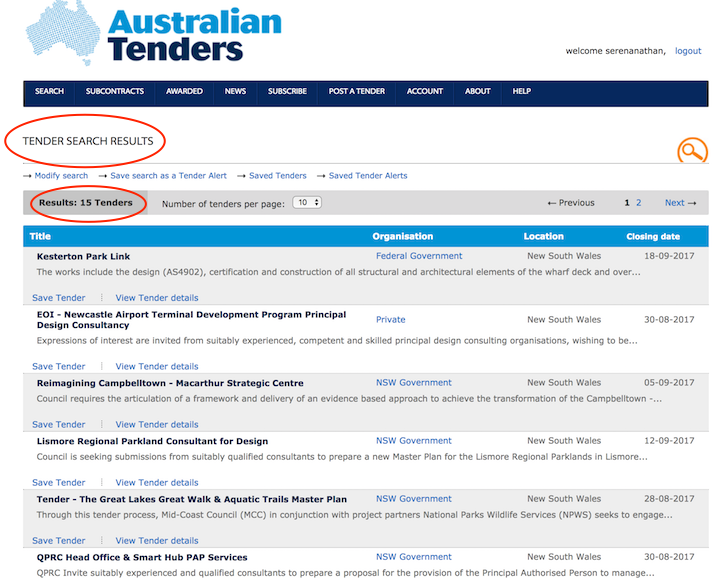
Task: Select SUBSCRIBE in the navigation bar
Action: (x=287, y=91)
